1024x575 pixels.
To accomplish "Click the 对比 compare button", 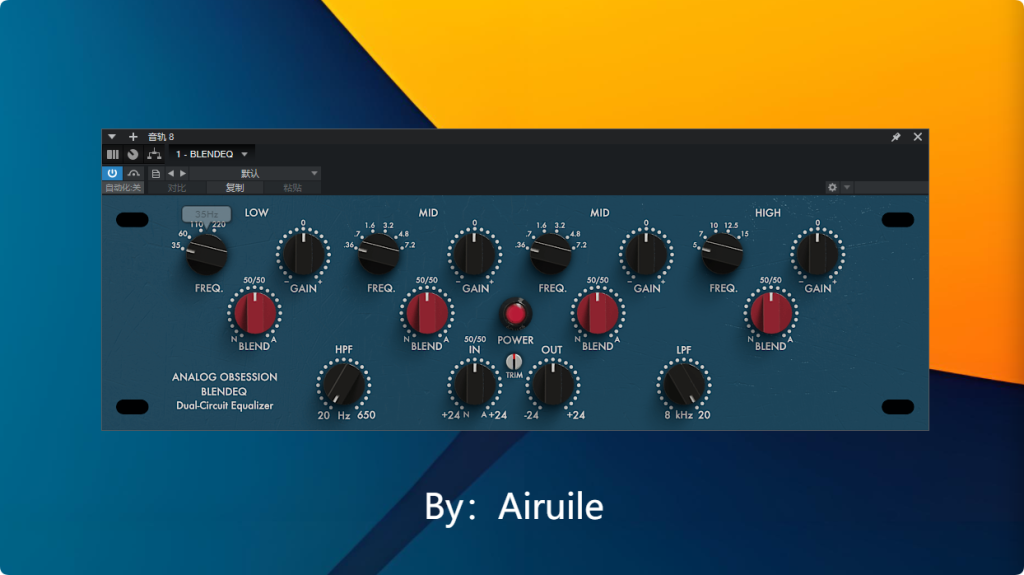I will [176, 188].
